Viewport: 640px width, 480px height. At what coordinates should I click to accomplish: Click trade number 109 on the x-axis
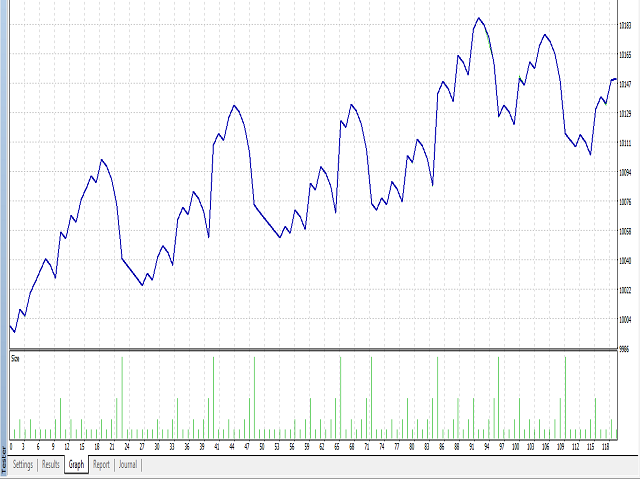tap(561, 447)
